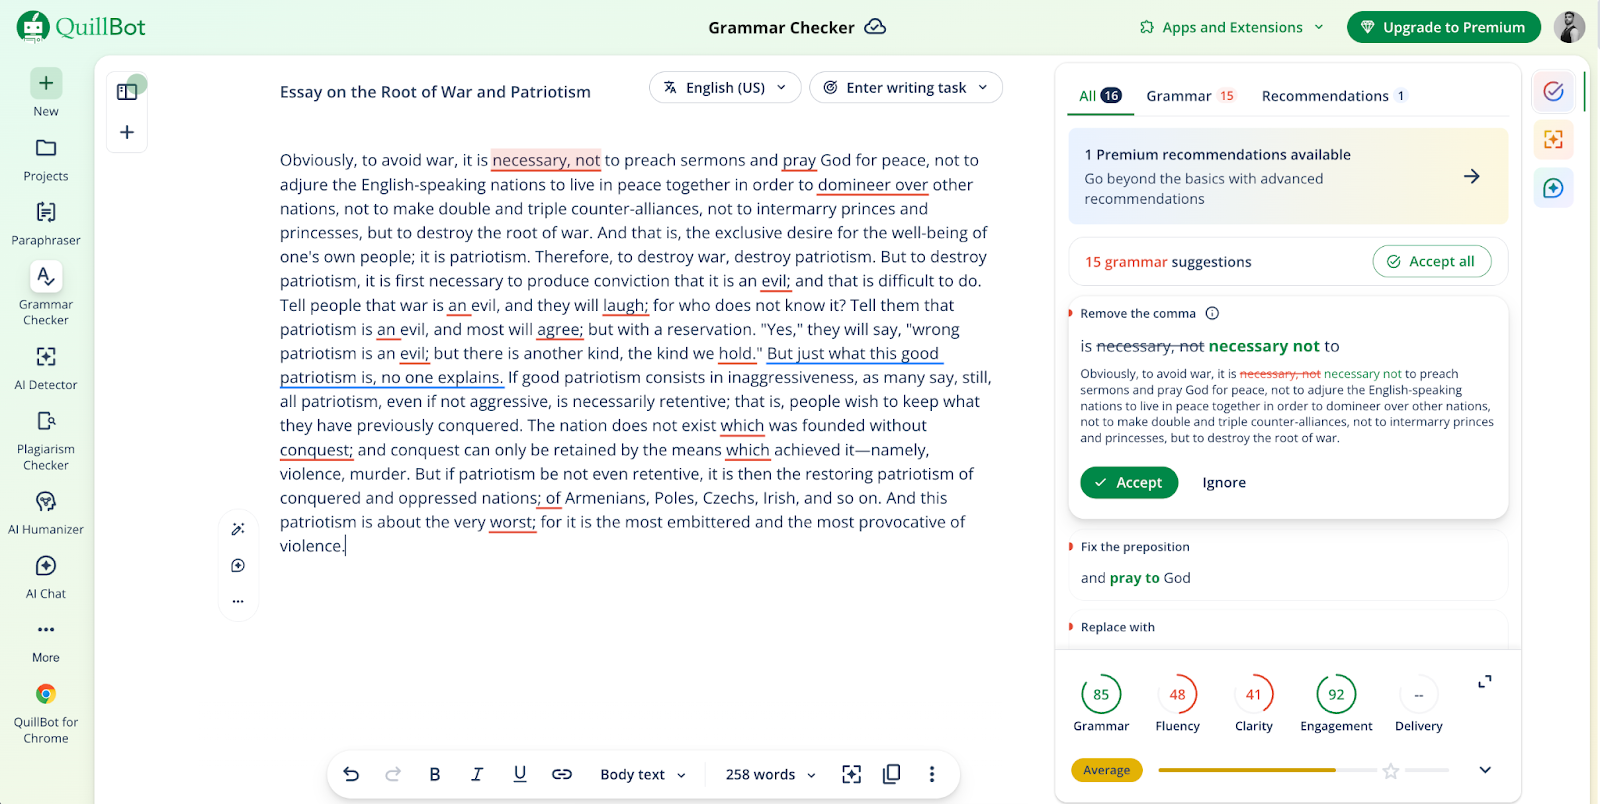The width and height of the screenshot is (1600, 804).
Task: Click Upgrade to Premium button
Action: 1443,27
